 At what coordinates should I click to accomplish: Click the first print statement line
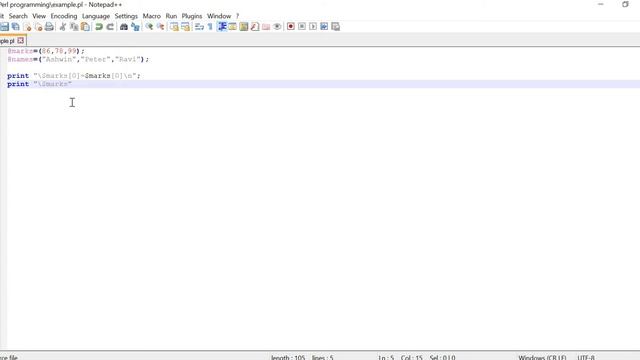73,76
